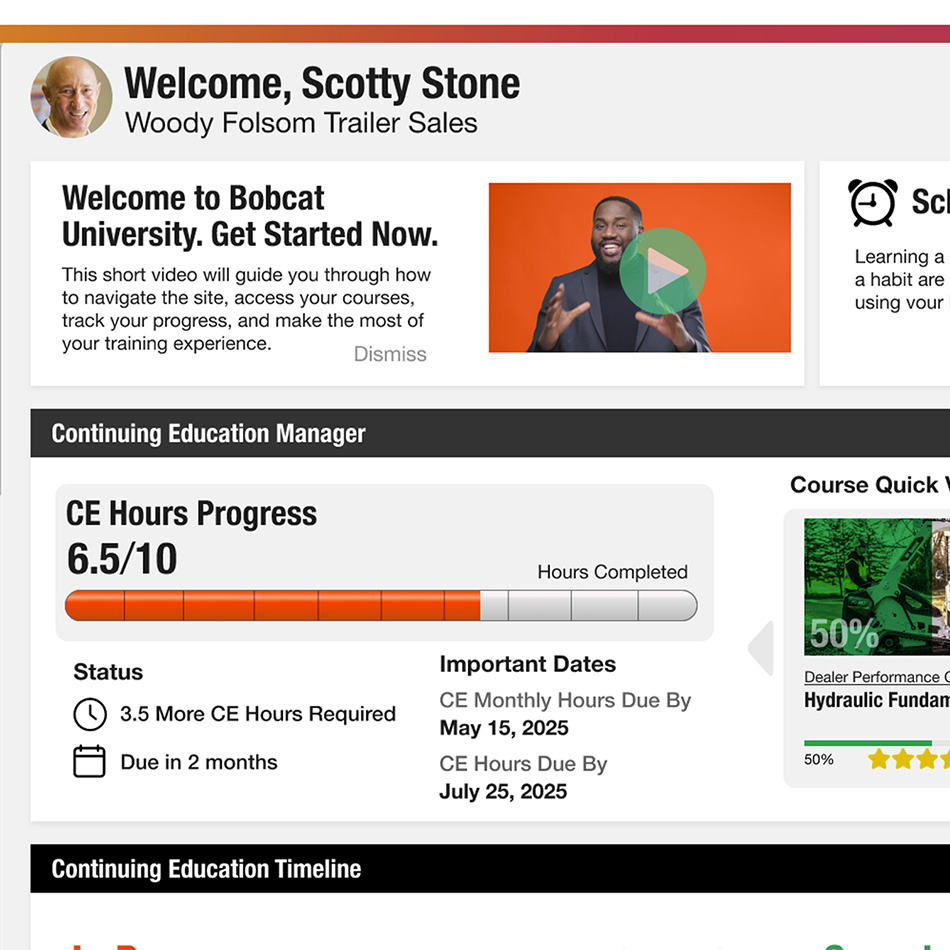Image resolution: width=950 pixels, height=950 pixels.
Task: Click the calendar icon beside due date
Action: pyautogui.click(x=89, y=762)
